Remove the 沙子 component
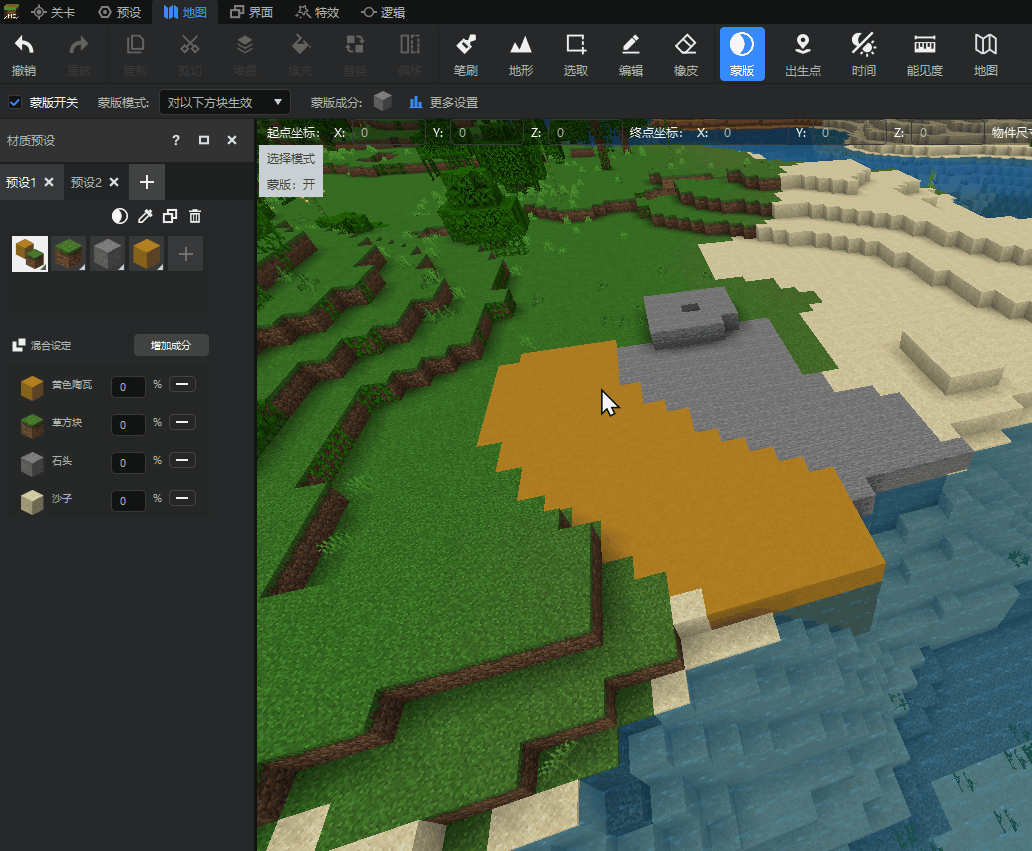 [182, 498]
